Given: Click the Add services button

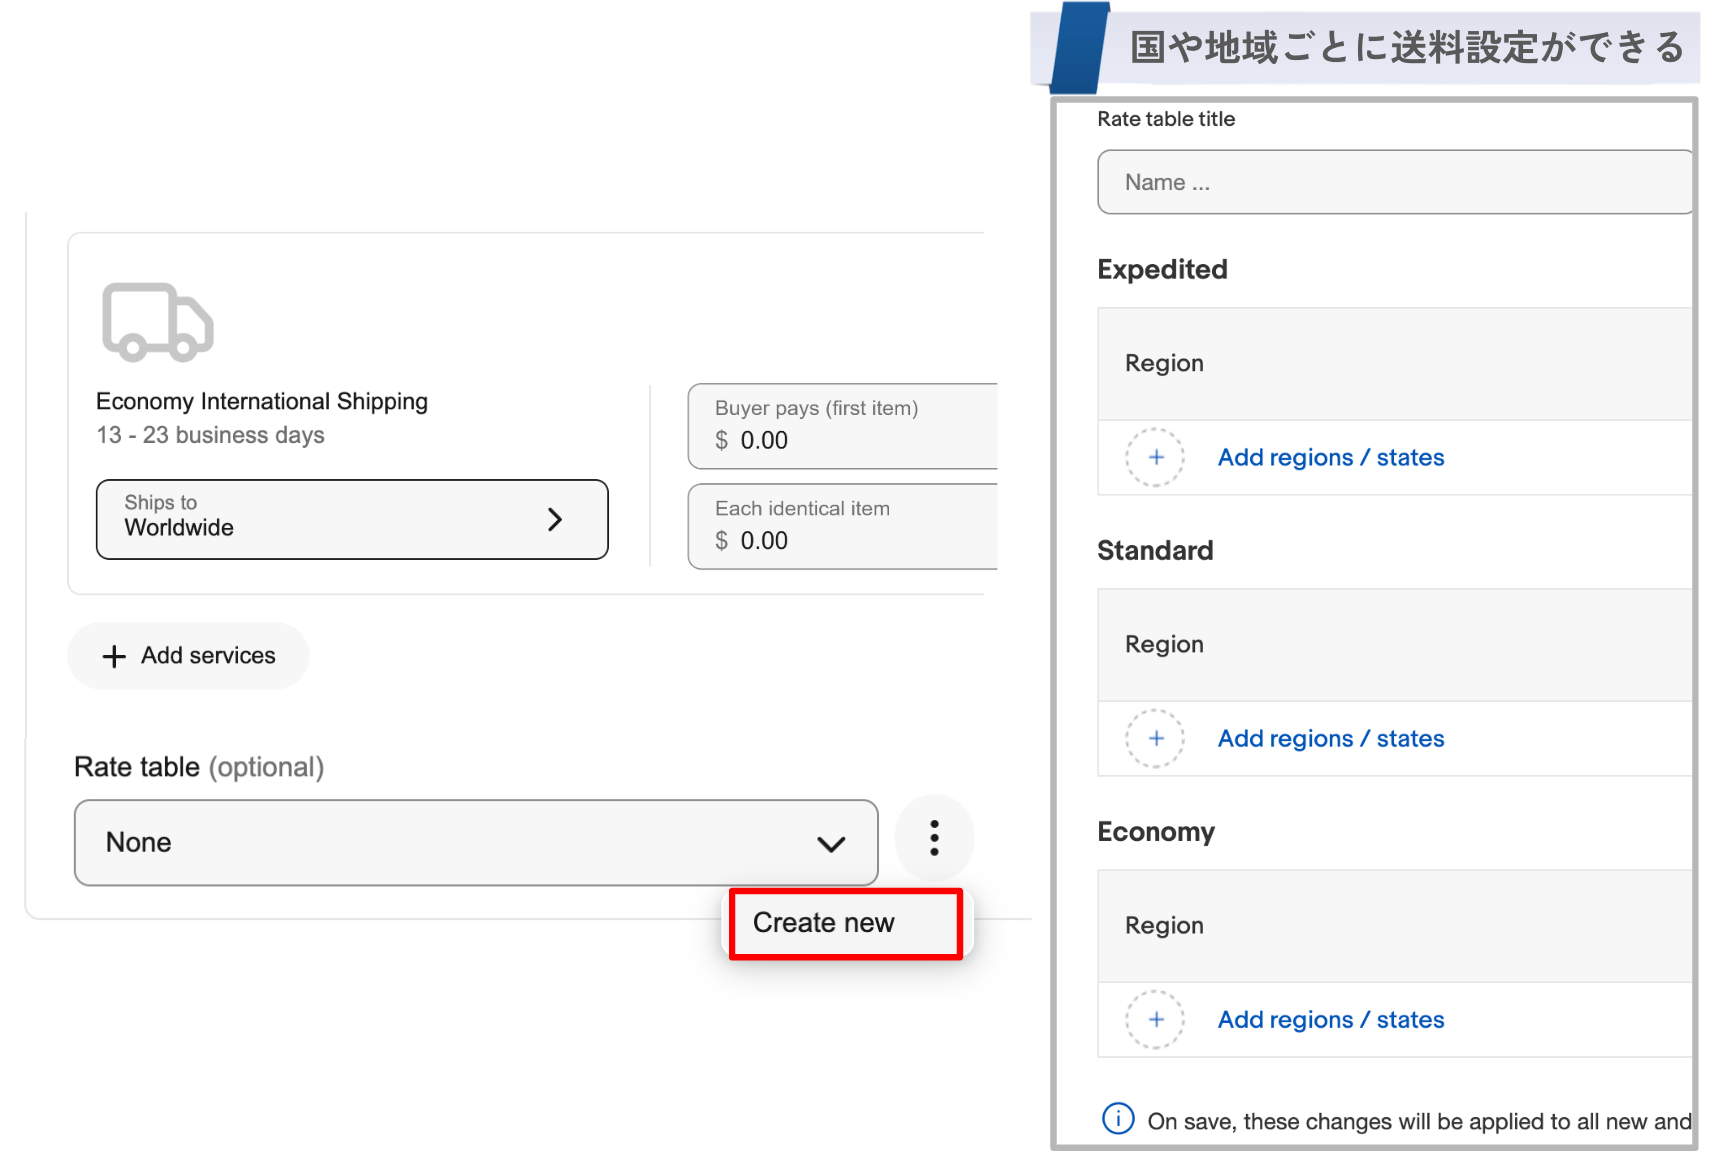Looking at the screenshot, I should [189, 656].
